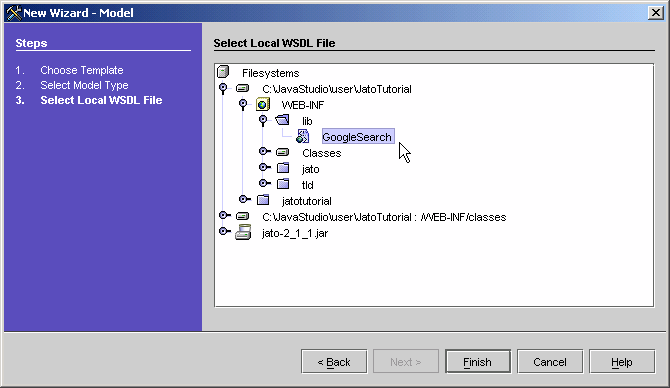Viewport: 670px width, 388px height.
Task: Select the lib folder label
Action: [307, 121]
